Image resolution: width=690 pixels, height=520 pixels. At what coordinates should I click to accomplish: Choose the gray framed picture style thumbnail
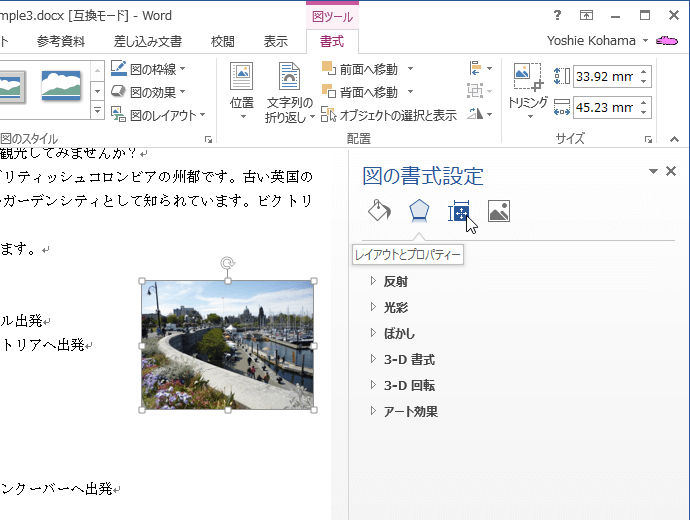[12, 87]
